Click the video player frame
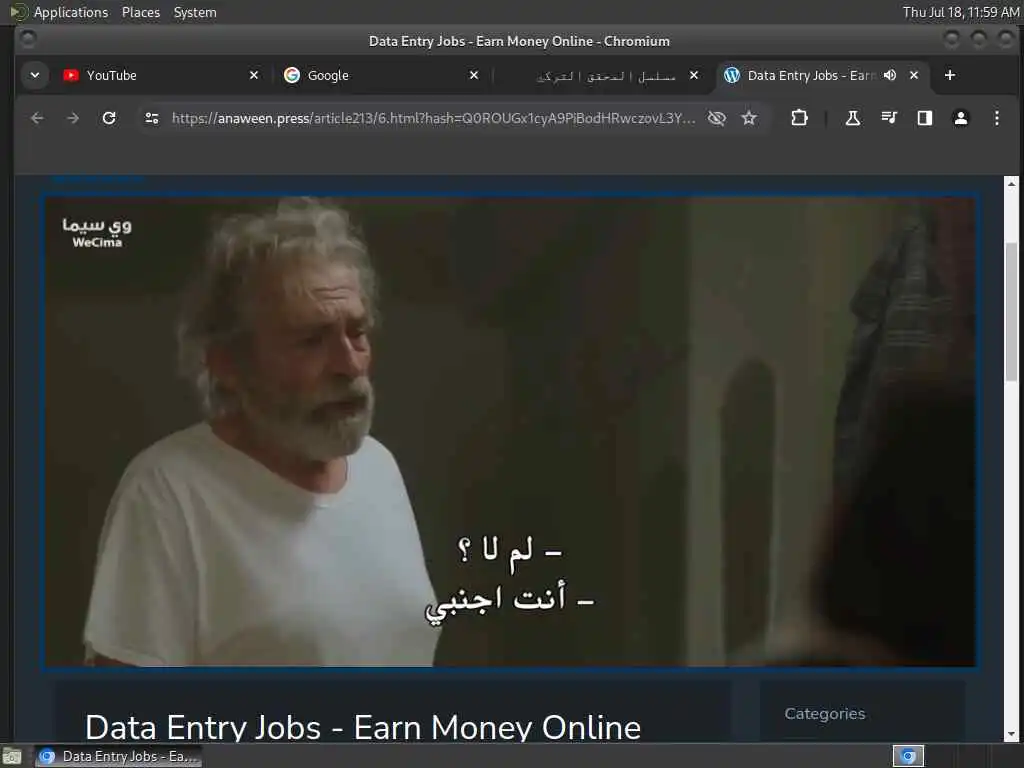Viewport: 1024px width, 768px height. tap(510, 432)
